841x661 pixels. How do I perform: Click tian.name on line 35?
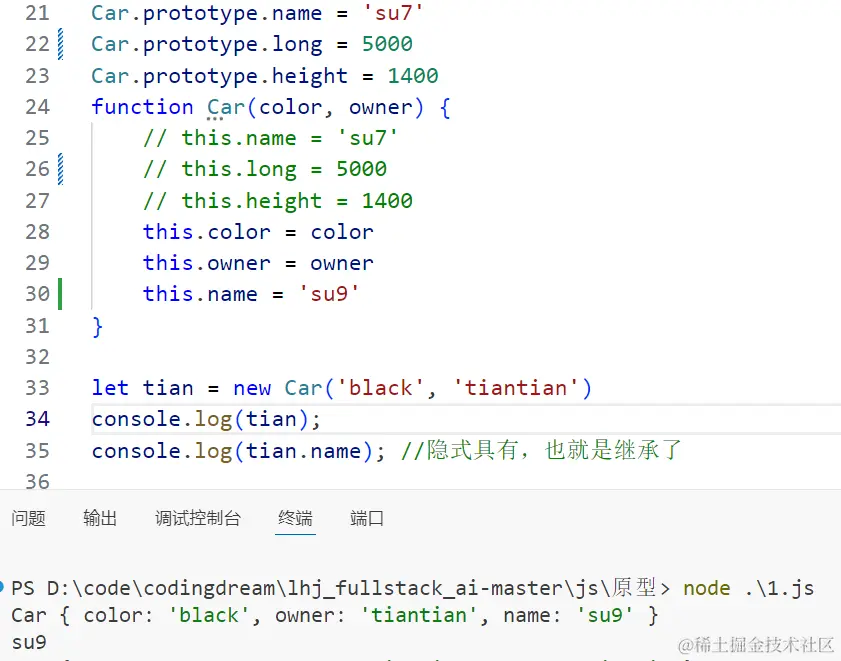coord(303,451)
